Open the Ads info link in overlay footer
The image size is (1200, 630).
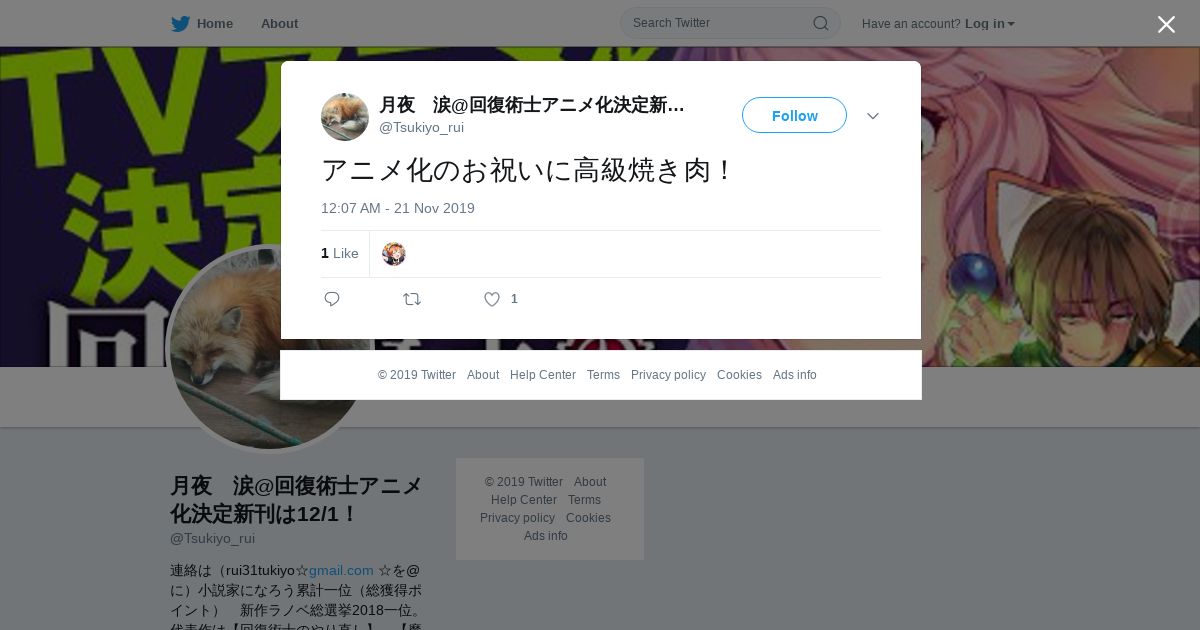(x=795, y=375)
